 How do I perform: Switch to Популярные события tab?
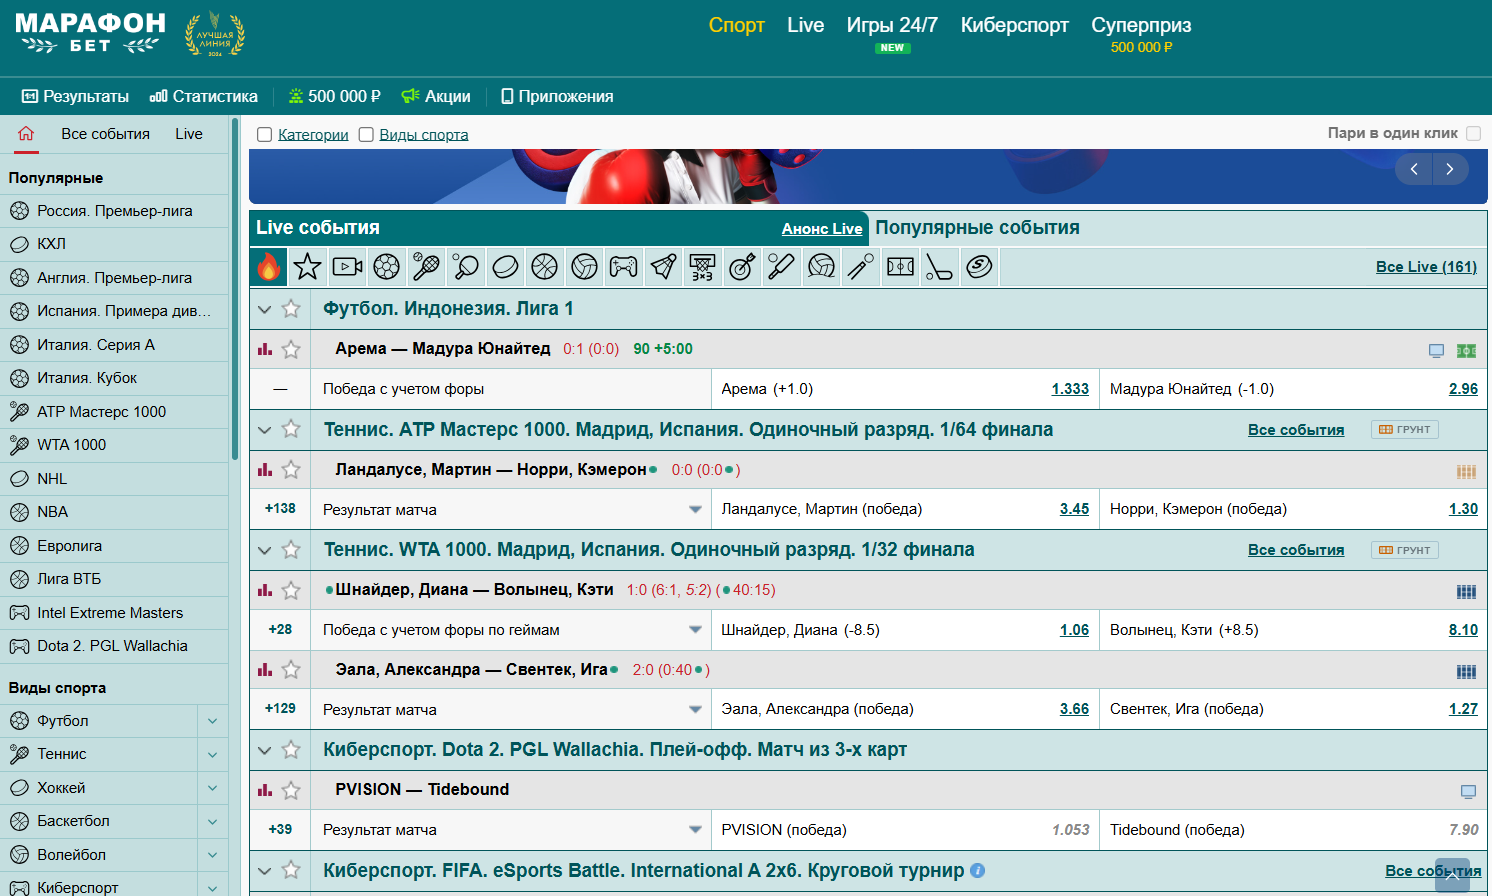[977, 227]
